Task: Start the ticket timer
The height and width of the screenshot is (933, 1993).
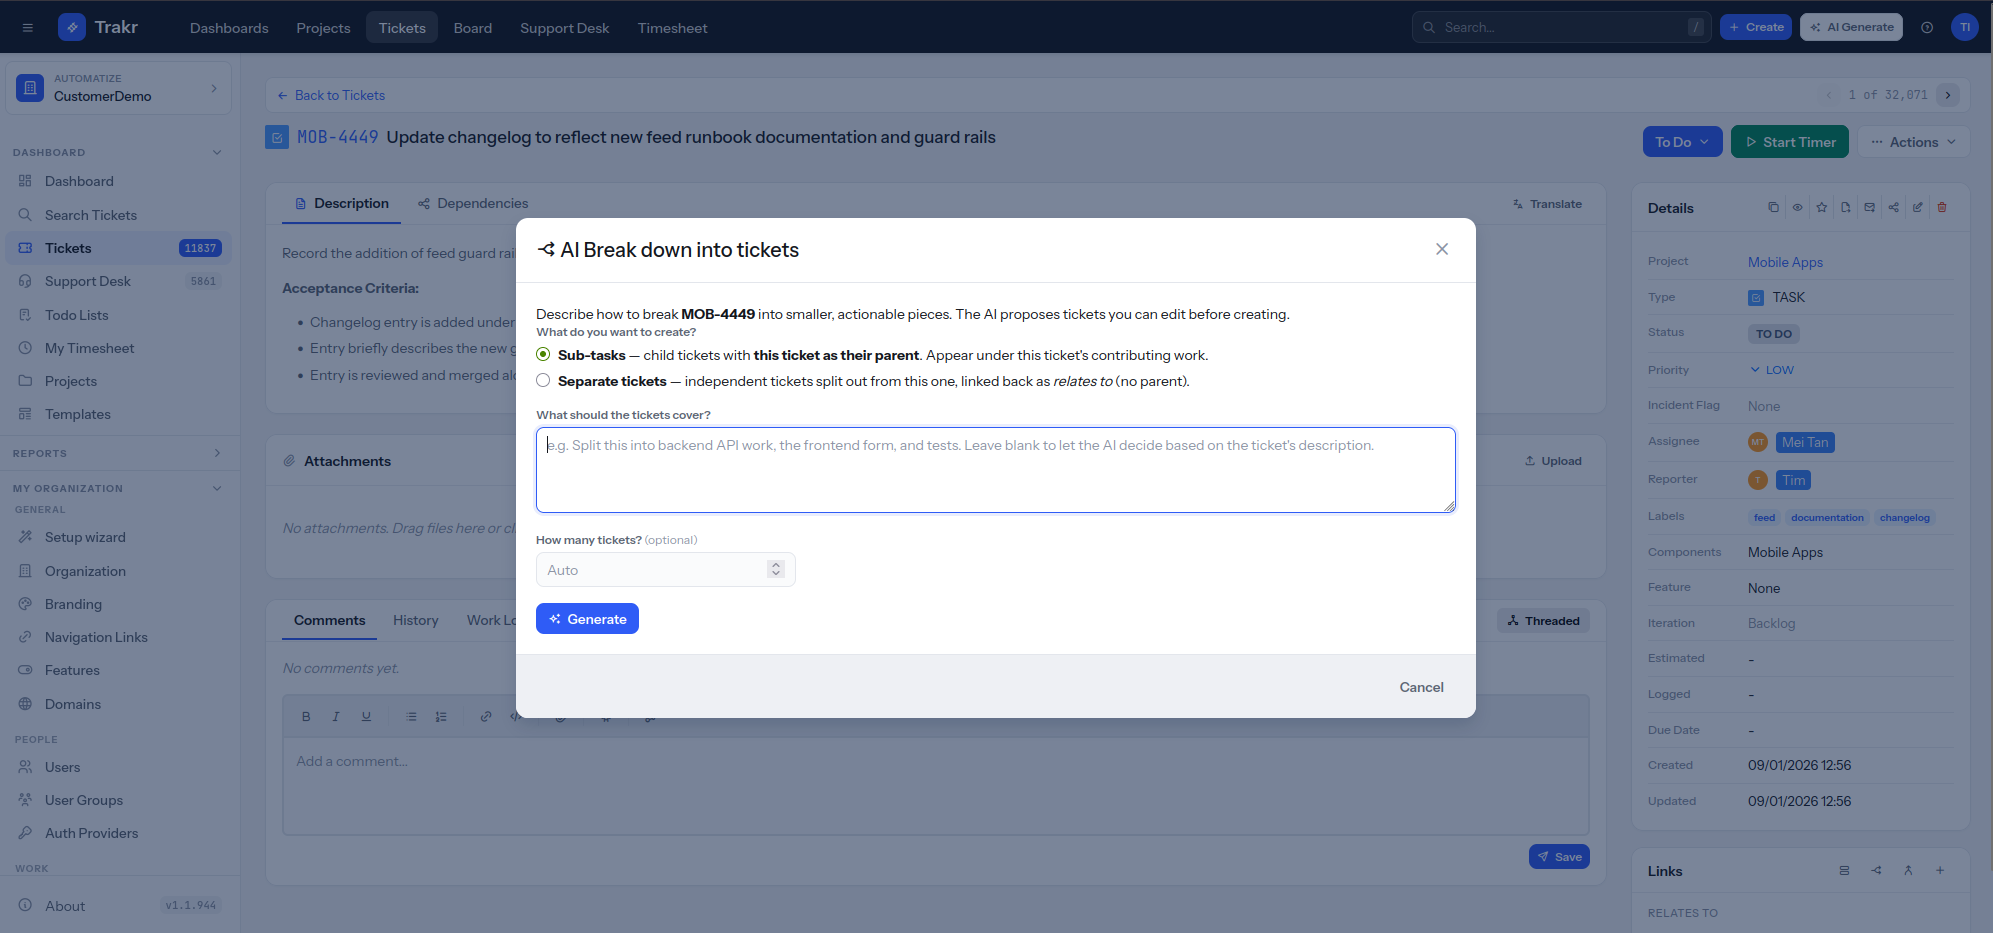Action: 1789,142
